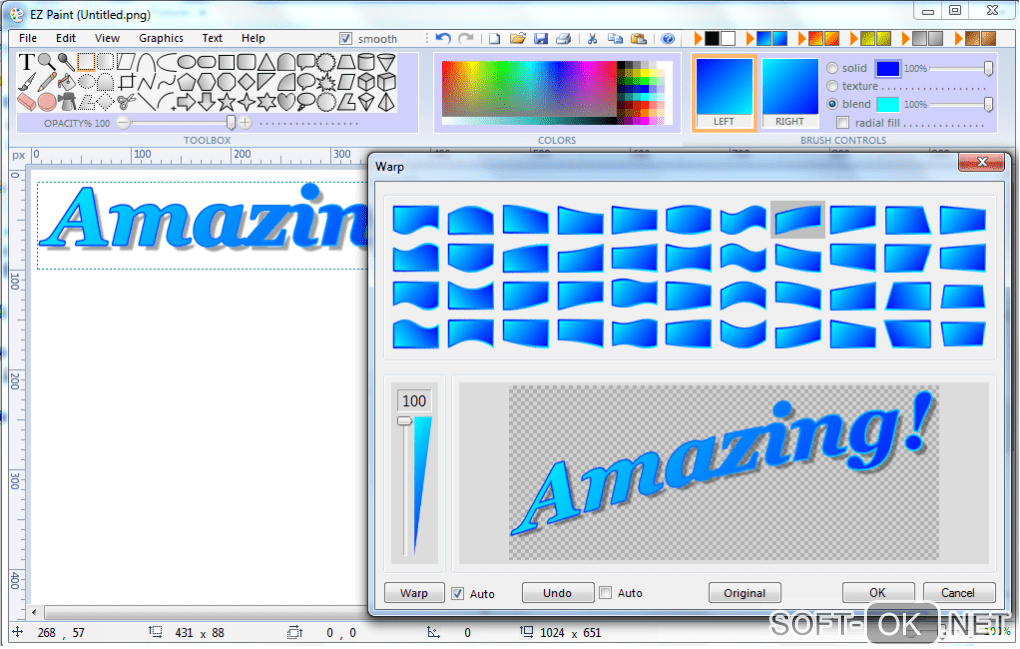Pick the gray-highlighted warp shape thumbnail

798,220
